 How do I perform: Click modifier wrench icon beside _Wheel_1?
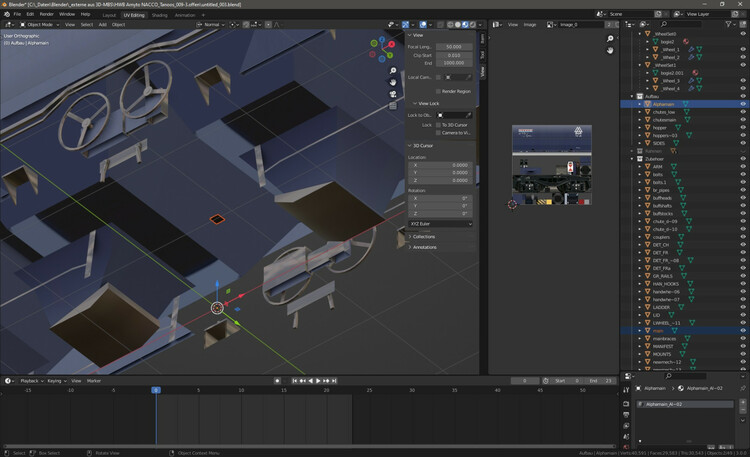pos(691,49)
